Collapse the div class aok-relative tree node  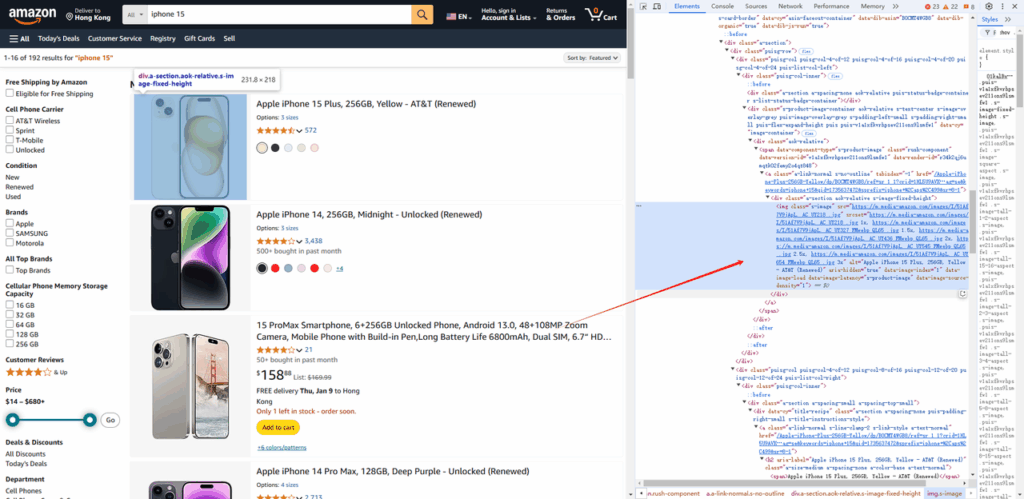tap(750, 141)
